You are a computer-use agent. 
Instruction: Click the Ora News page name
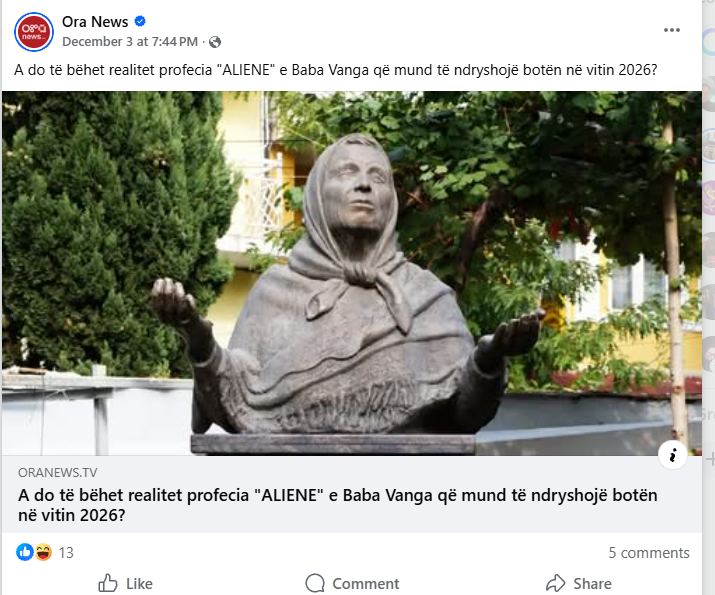click(95, 21)
